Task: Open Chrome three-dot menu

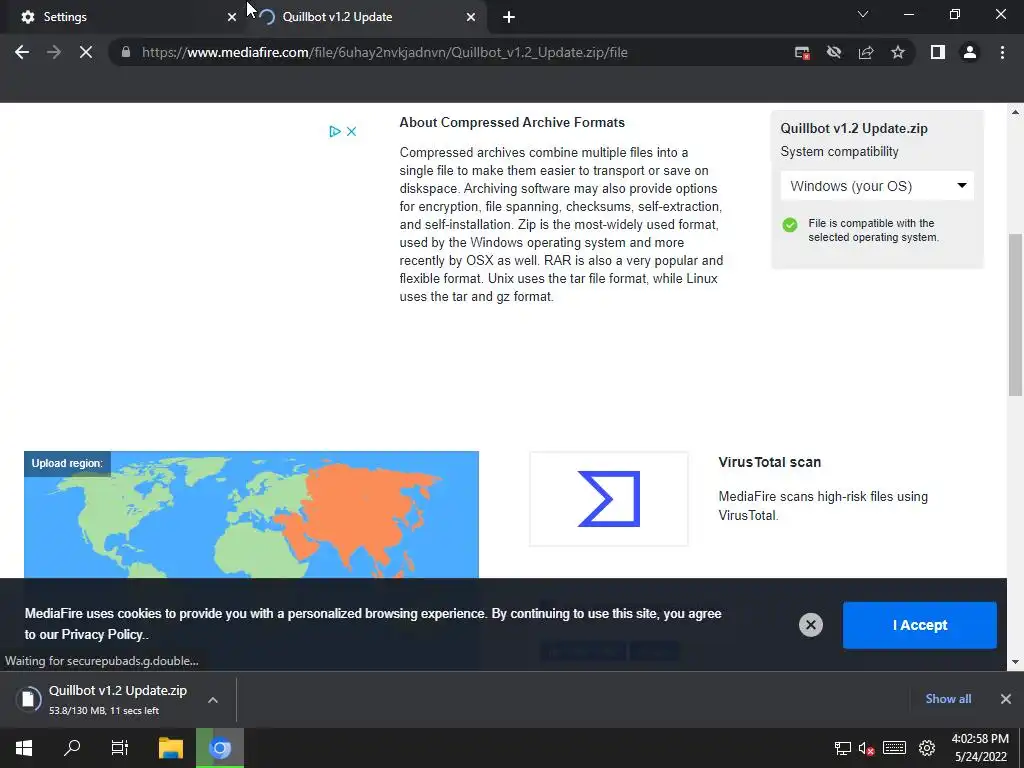Action: (1002, 52)
